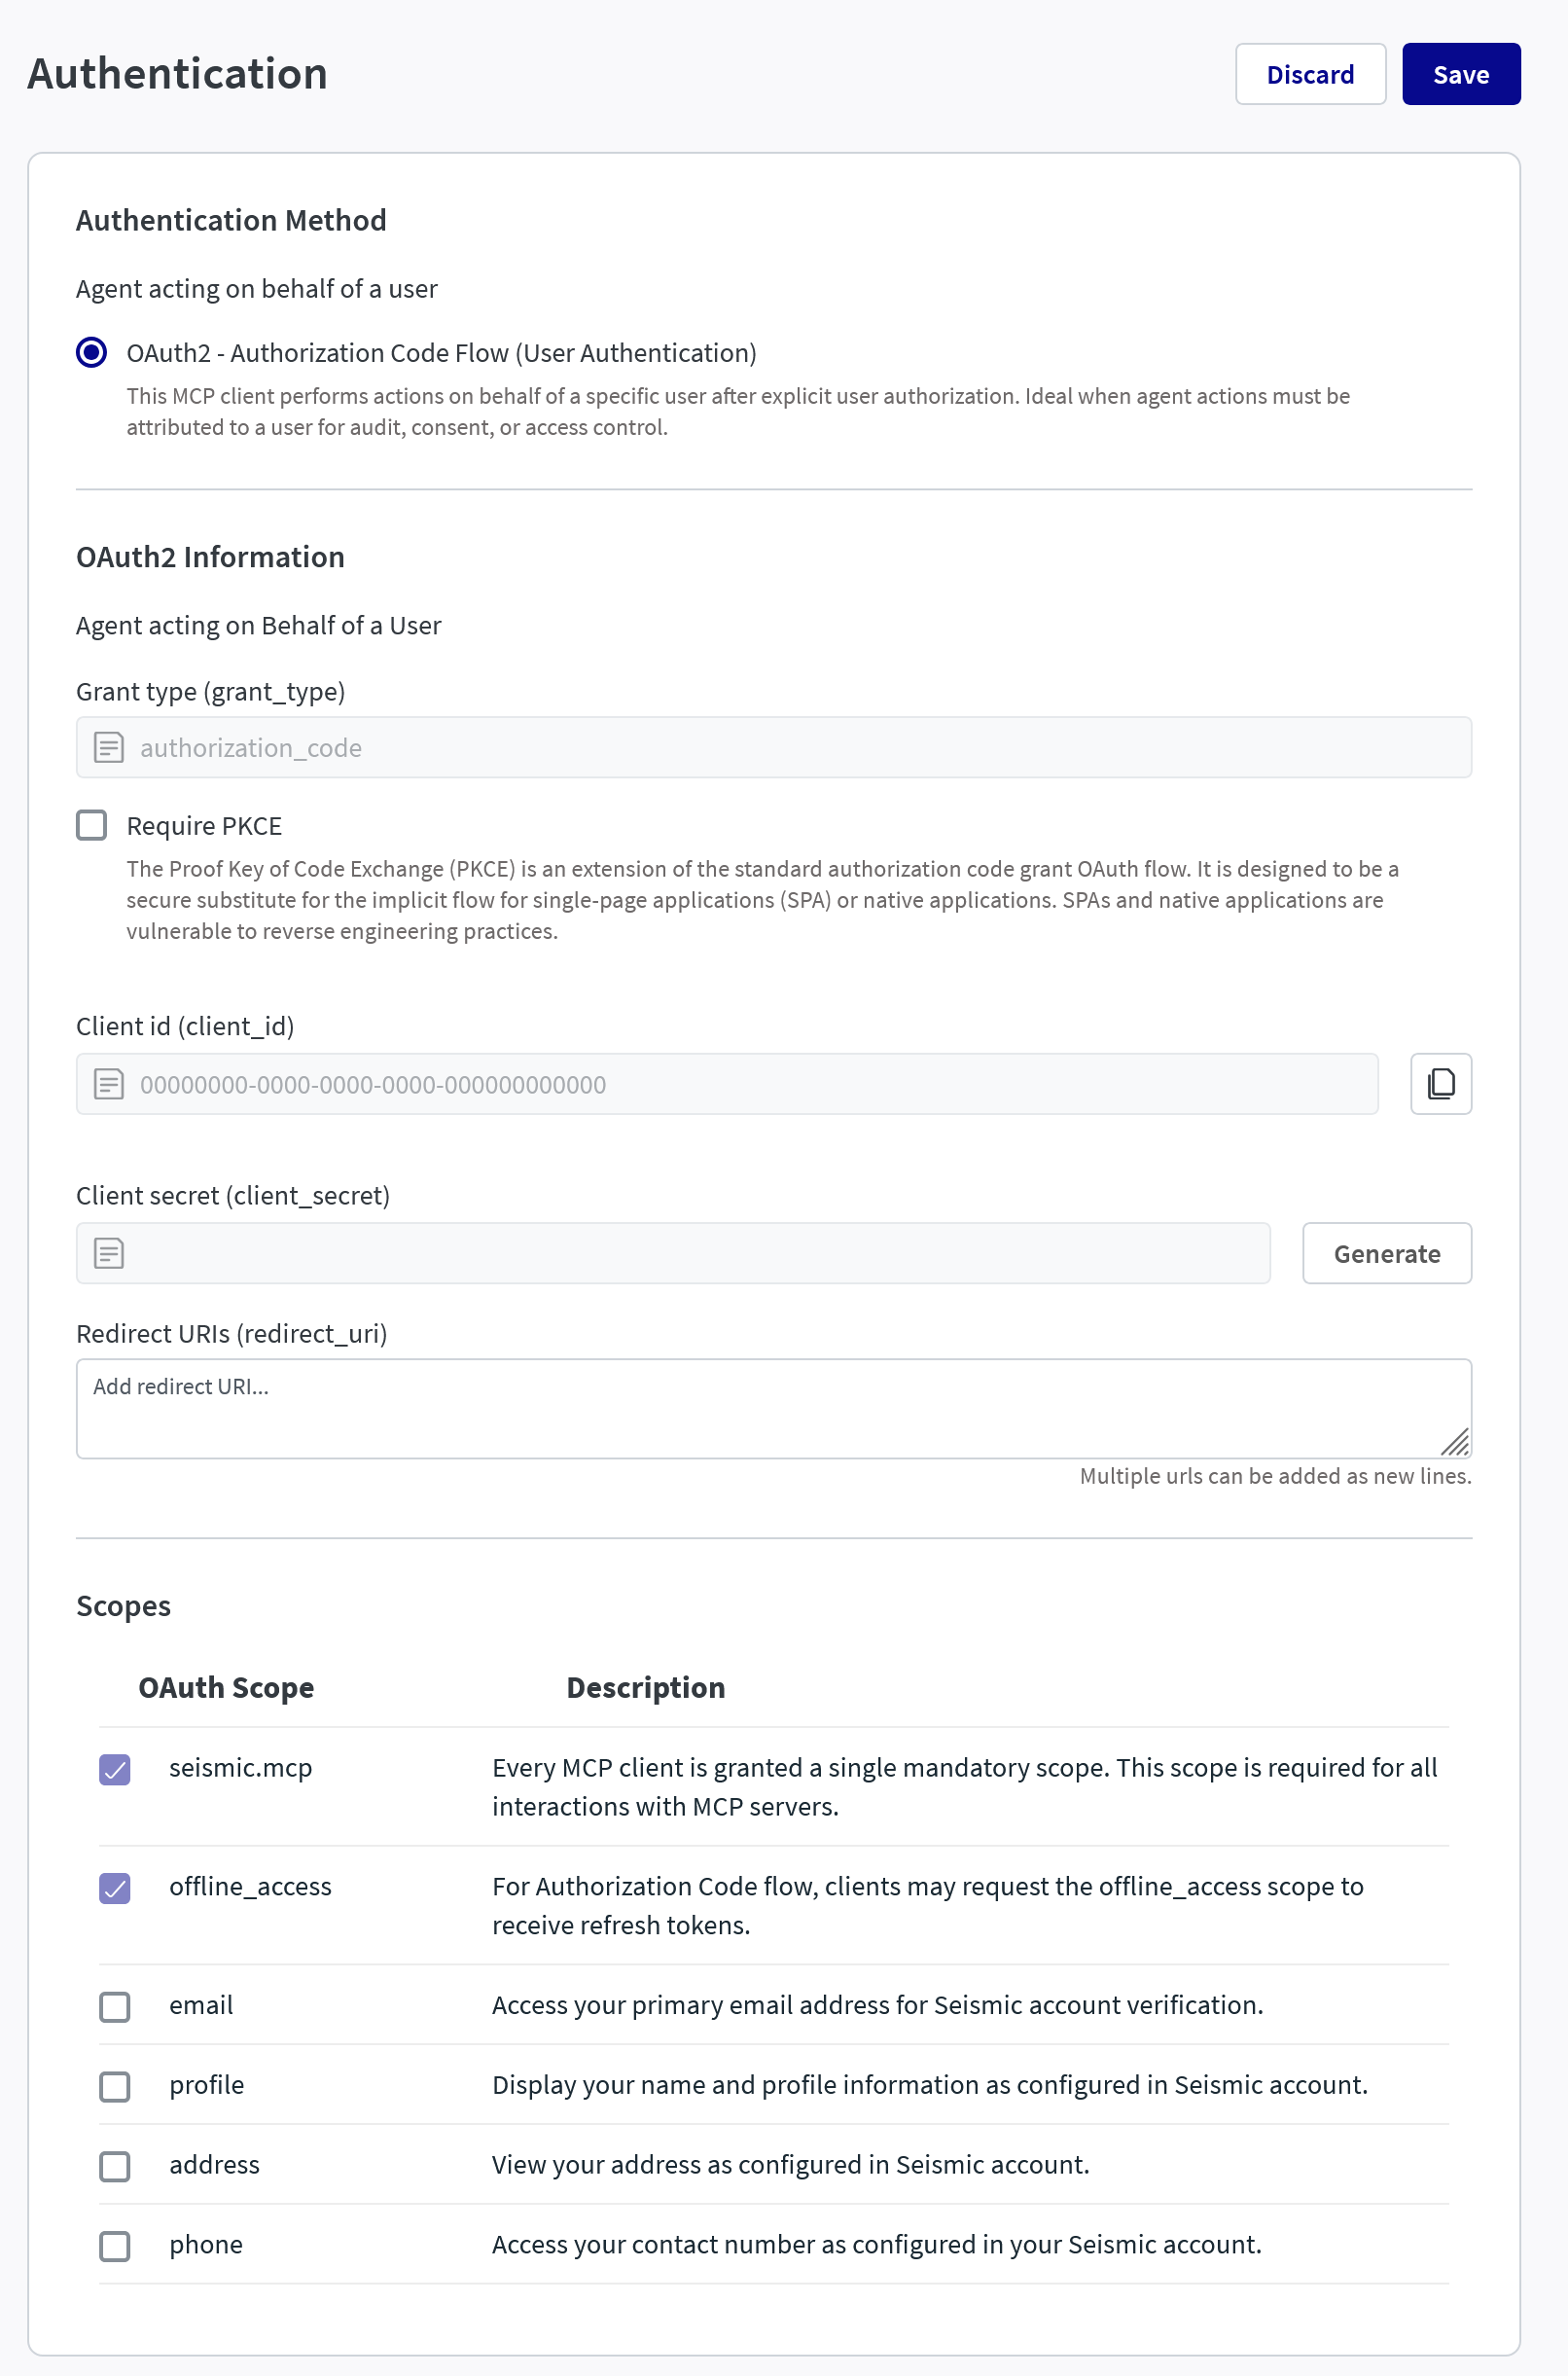Check the profile scope checkbox
The image size is (1568, 2376).
(115, 2086)
